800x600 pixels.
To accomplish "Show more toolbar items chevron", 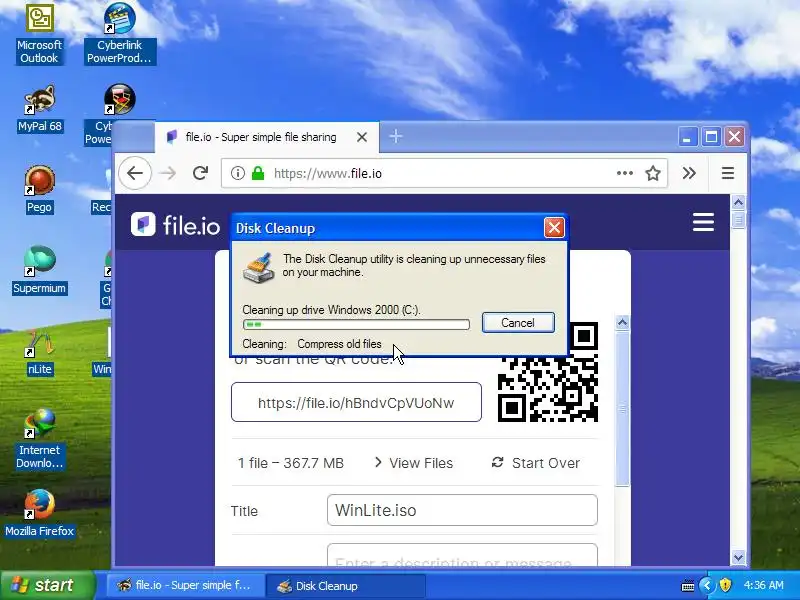I will (689, 173).
